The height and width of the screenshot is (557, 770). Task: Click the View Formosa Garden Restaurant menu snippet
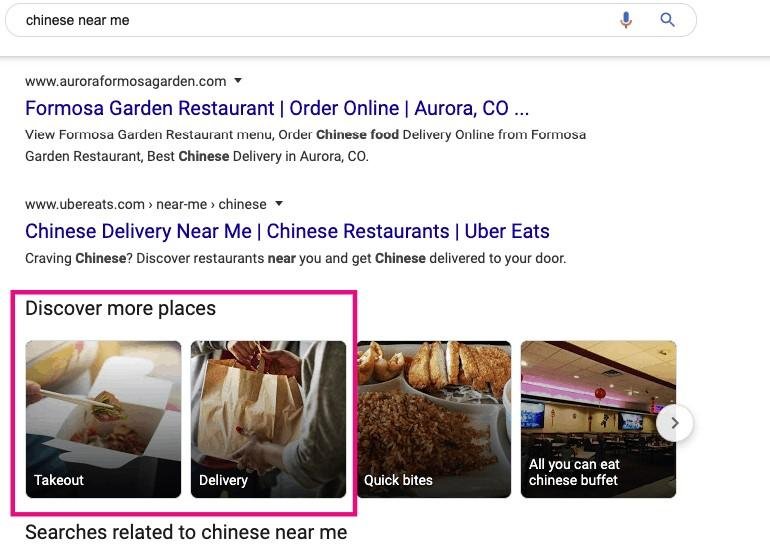pos(305,145)
